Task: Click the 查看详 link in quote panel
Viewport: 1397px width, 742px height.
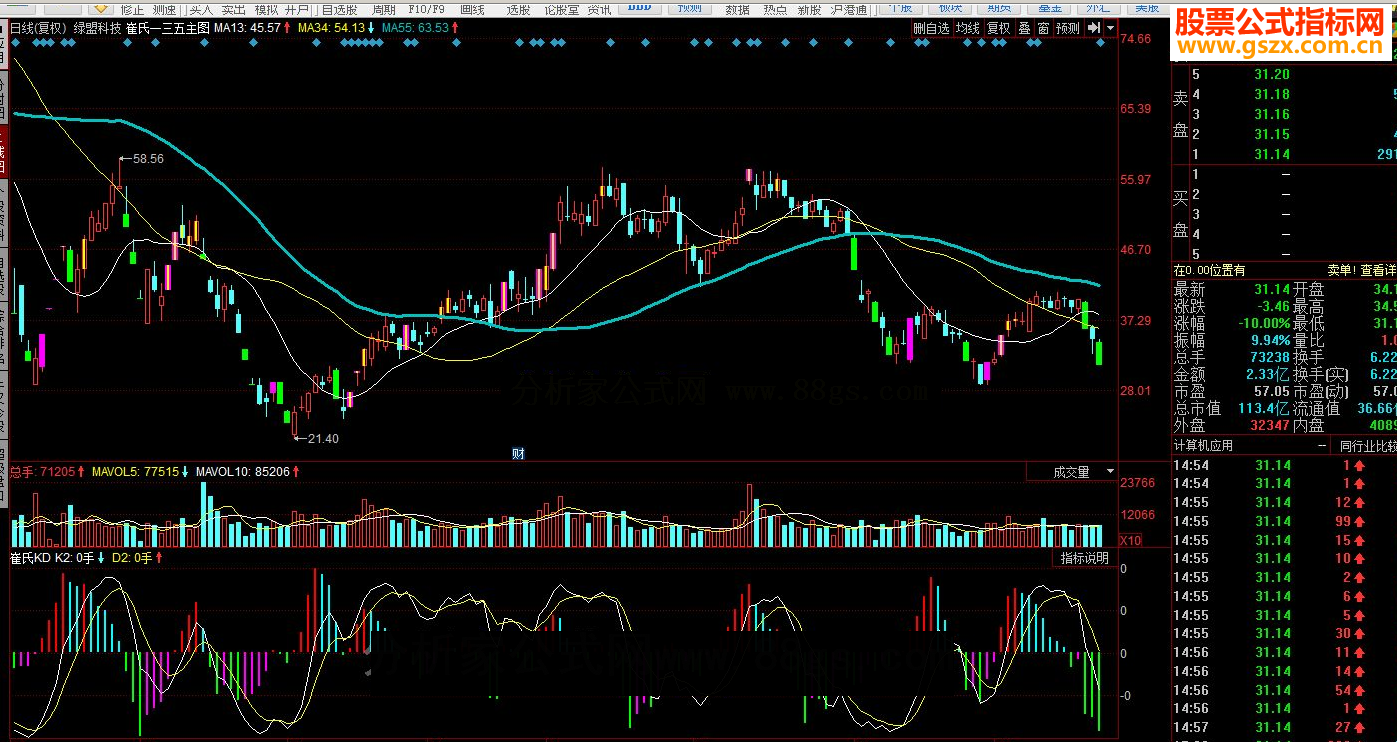Action: point(1378,270)
